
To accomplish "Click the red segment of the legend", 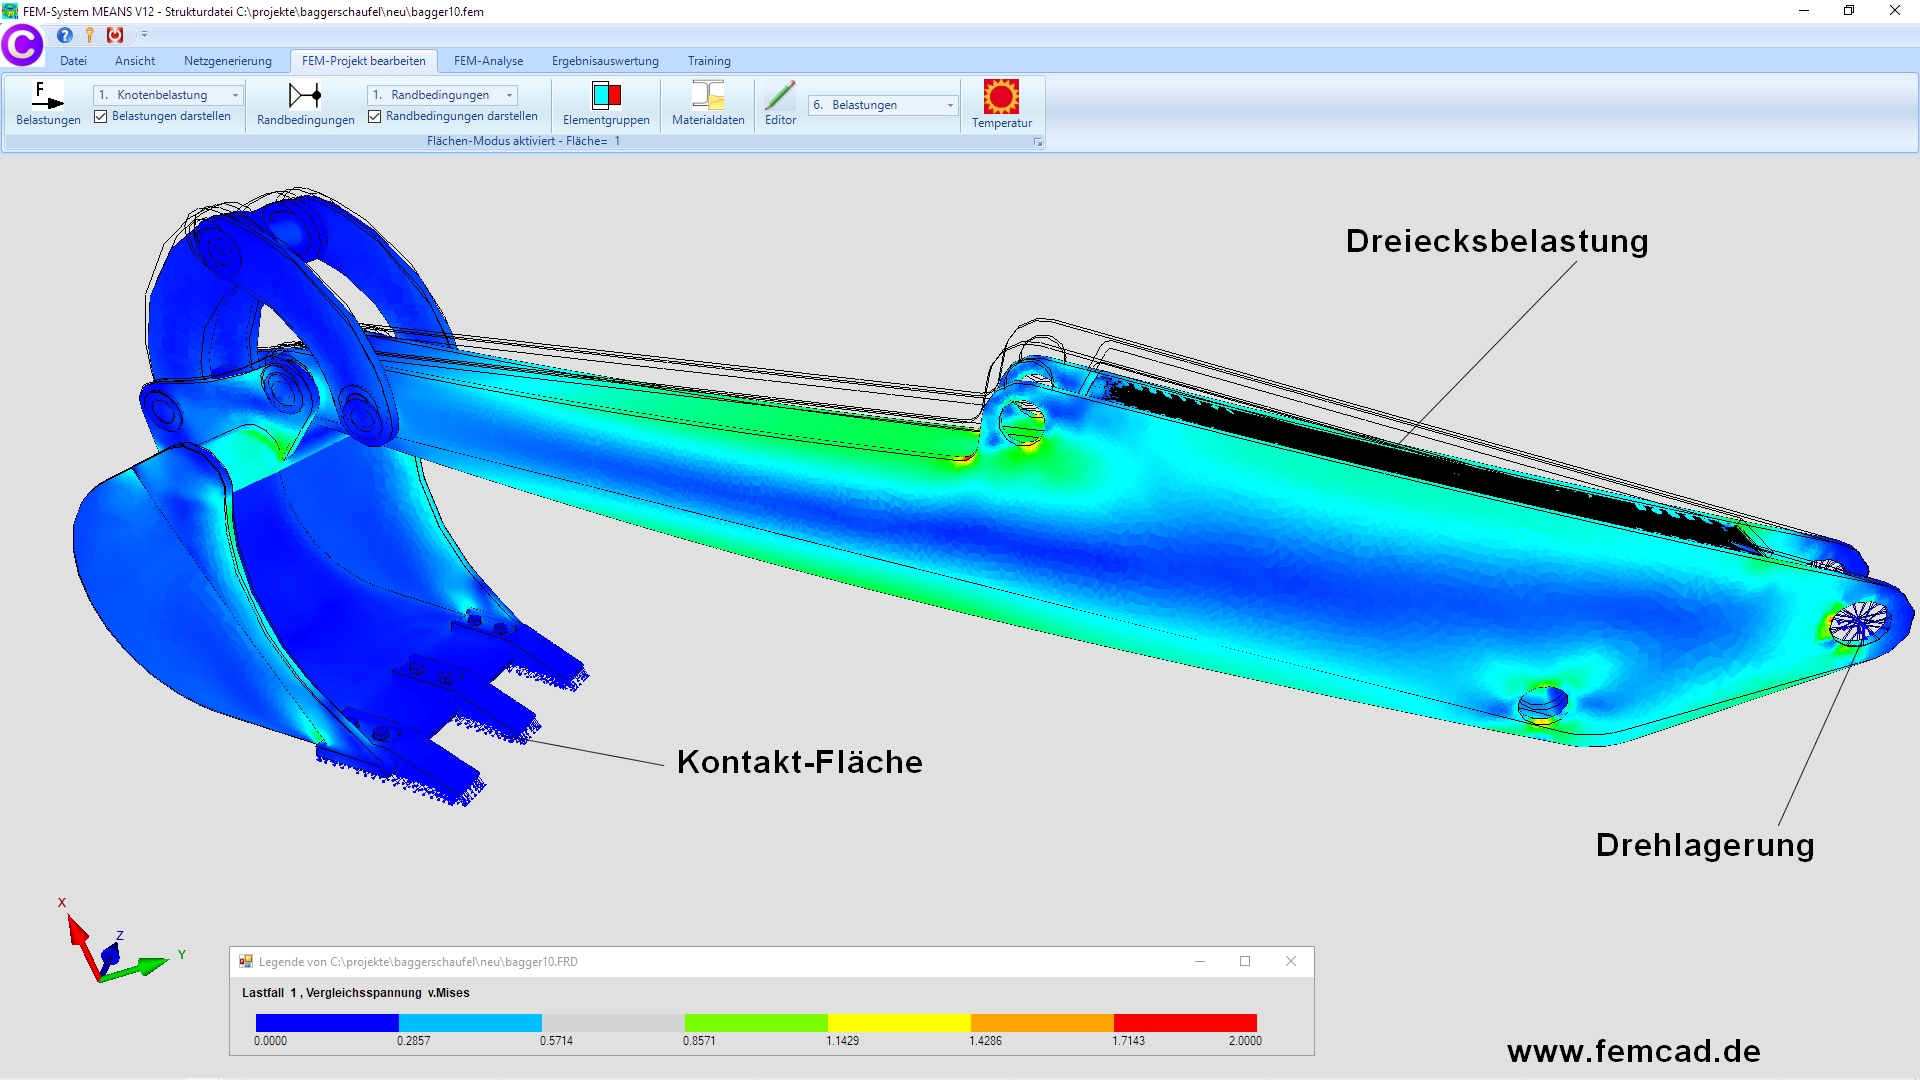I will [x=1185, y=1023].
